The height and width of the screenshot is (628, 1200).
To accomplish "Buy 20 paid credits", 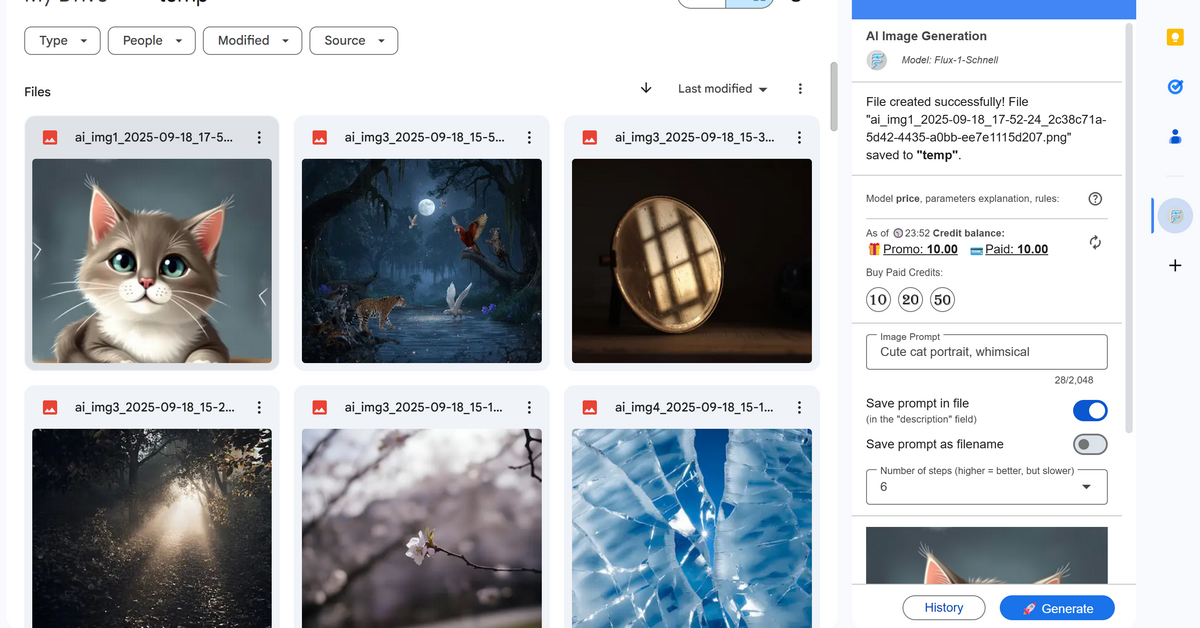I will pos(910,300).
